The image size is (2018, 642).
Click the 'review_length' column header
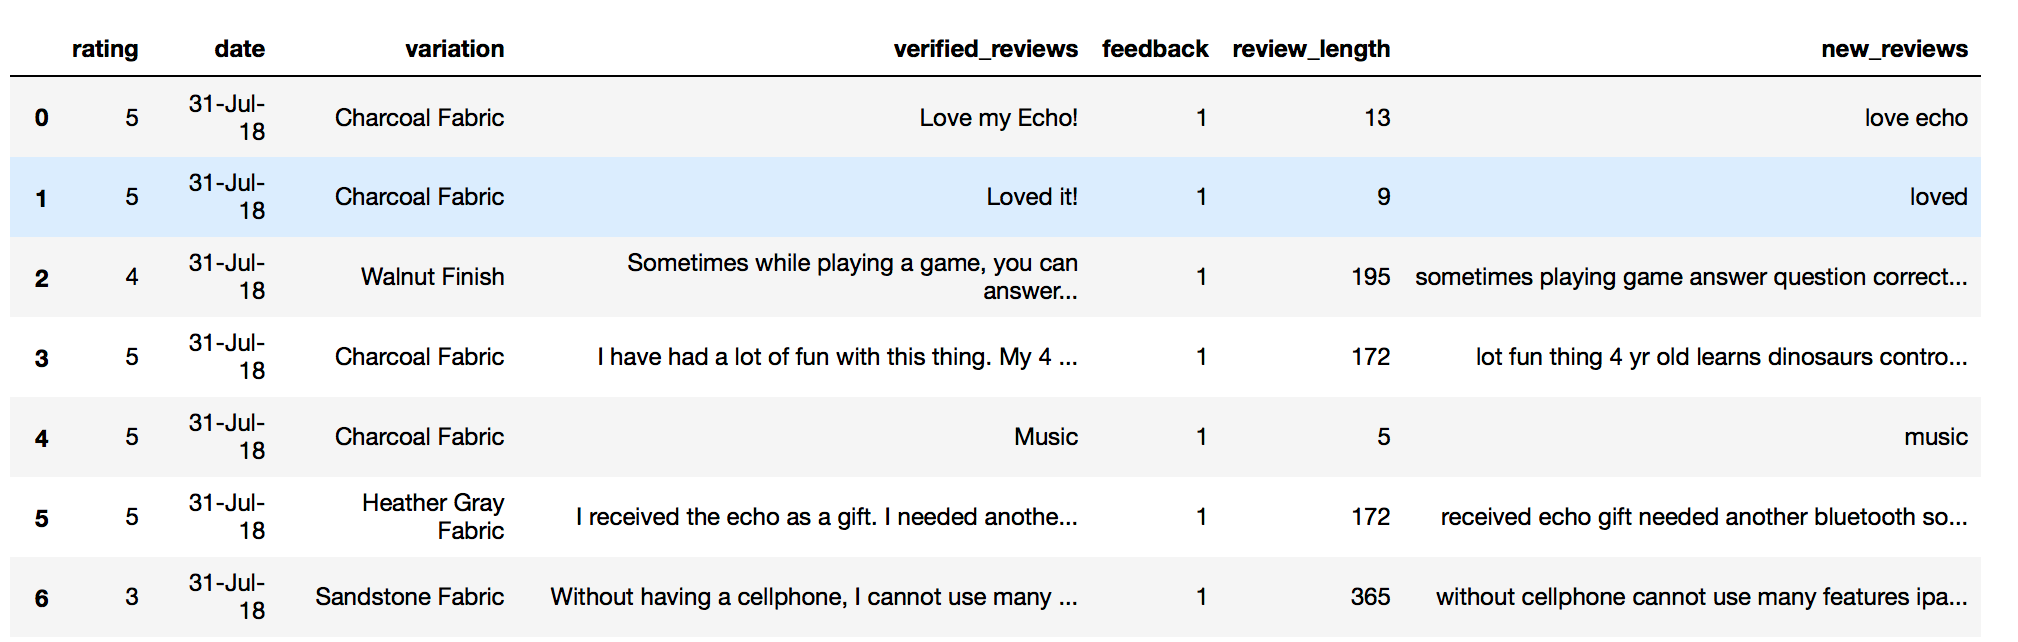[x=1311, y=49]
